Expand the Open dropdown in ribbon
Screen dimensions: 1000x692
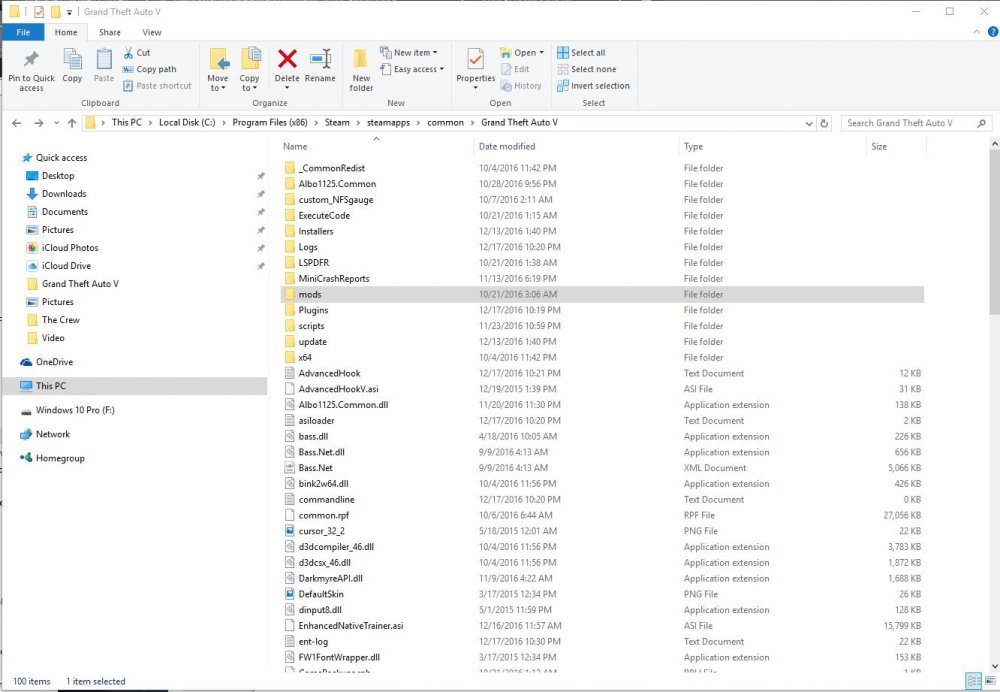(x=542, y=52)
